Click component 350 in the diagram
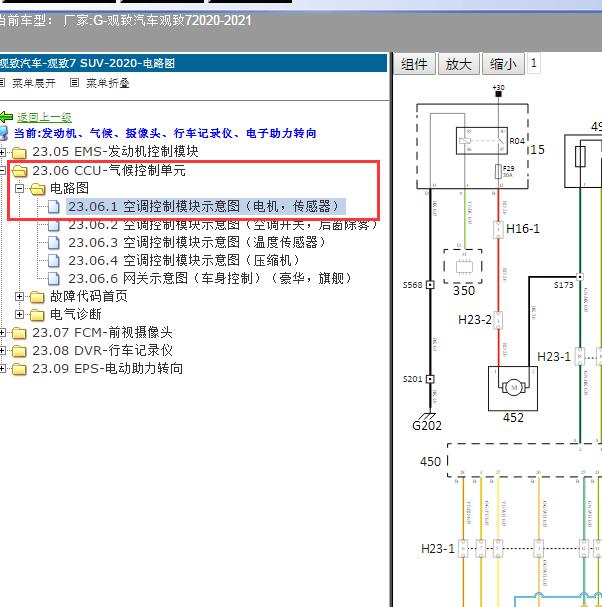Screen dimensions: 602x607 [463, 267]
